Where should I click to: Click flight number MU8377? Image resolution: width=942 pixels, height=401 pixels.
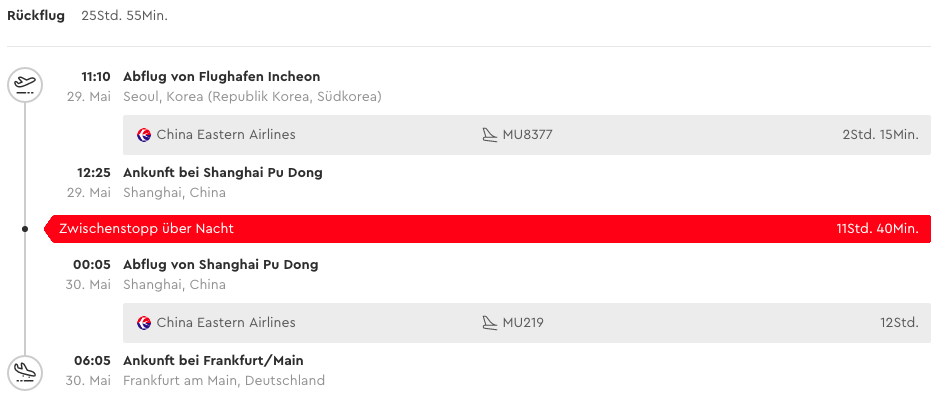(x=527, y=135)
